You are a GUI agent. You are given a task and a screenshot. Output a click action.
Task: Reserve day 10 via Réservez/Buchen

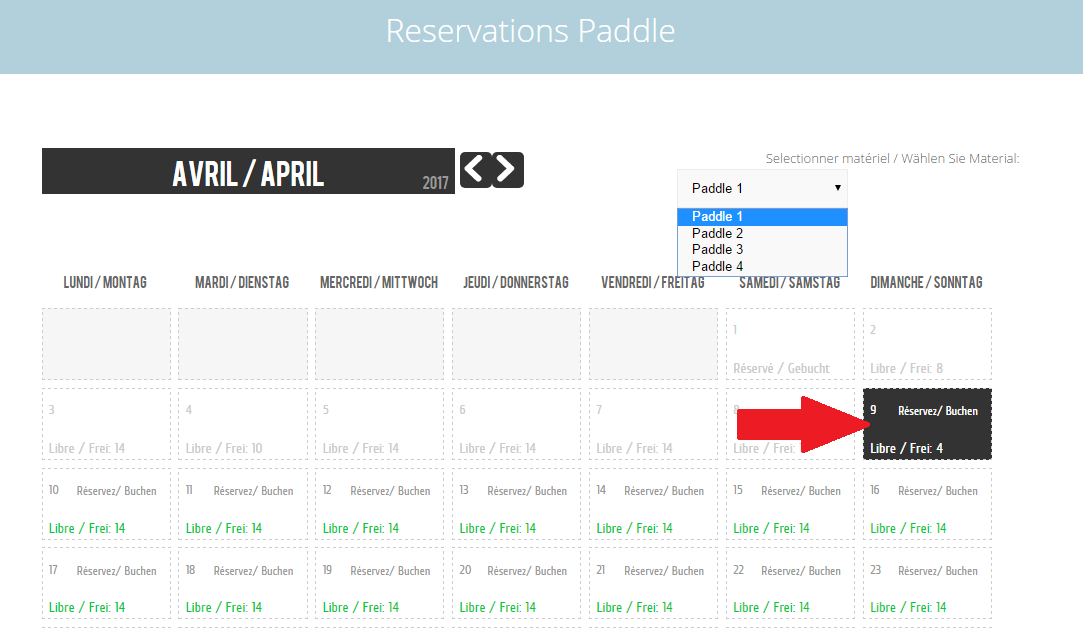[x=116, y=491]
